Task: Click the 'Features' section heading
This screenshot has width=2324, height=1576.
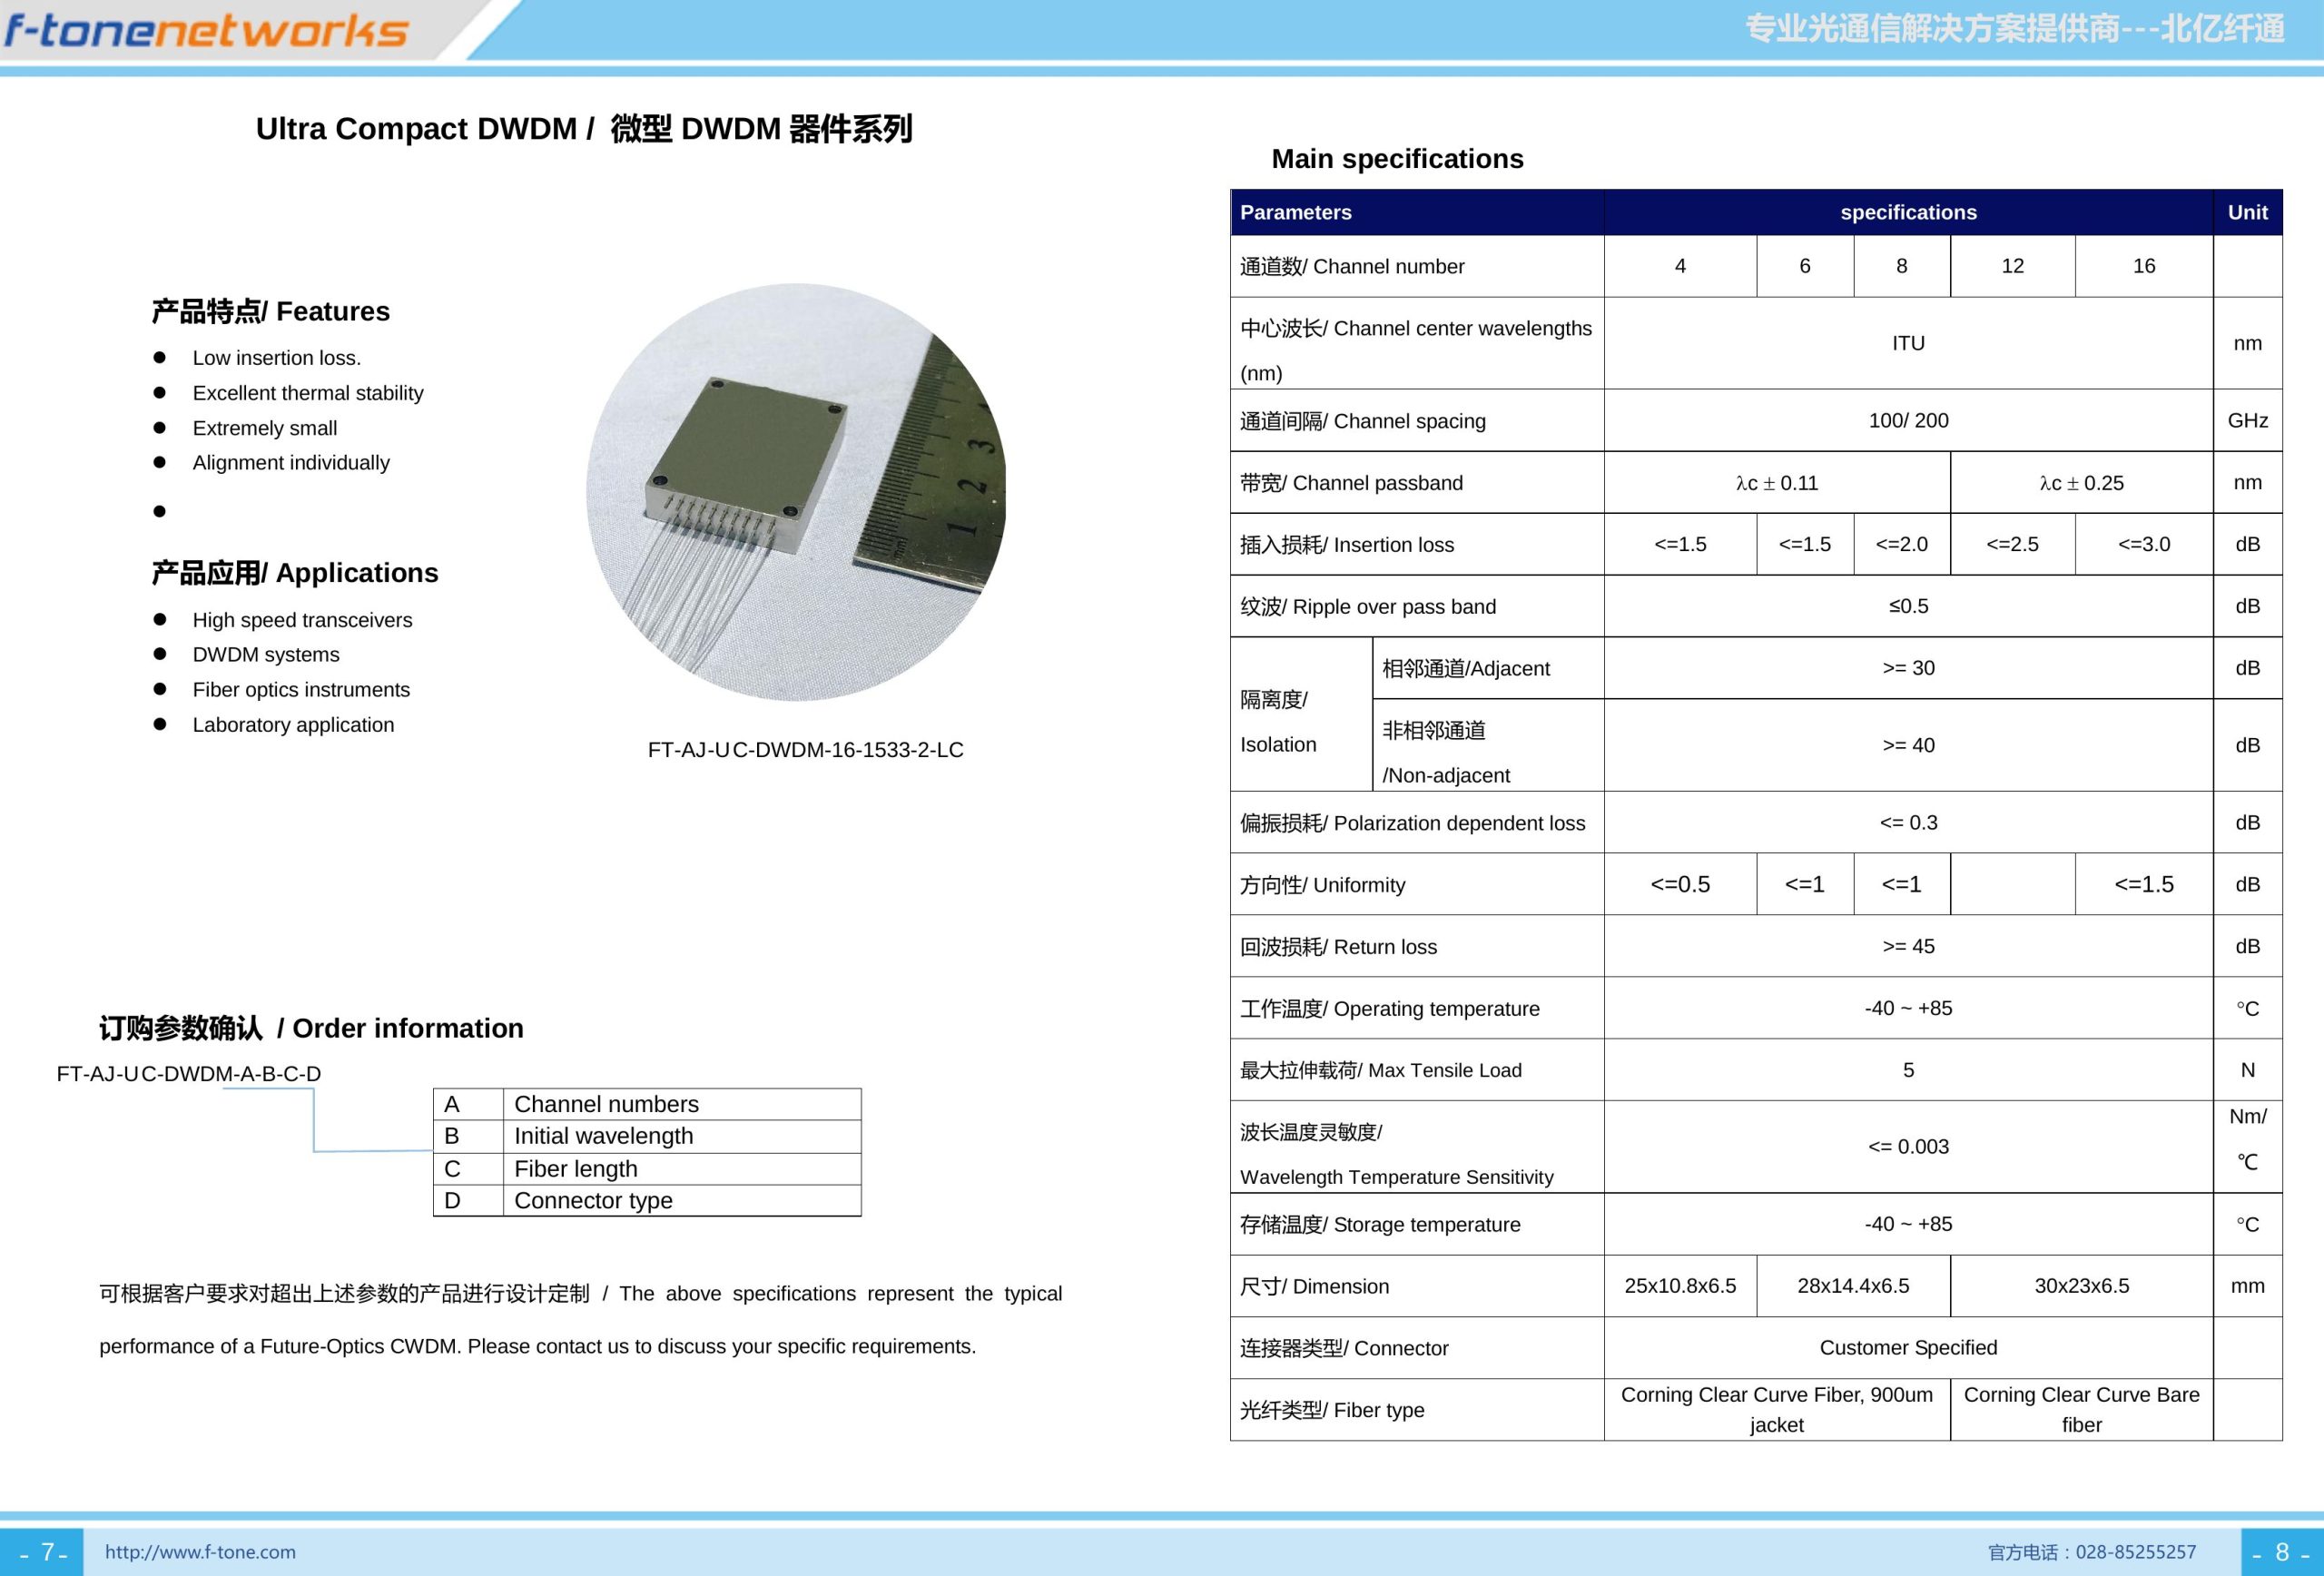Action: (x=271, y=311)
